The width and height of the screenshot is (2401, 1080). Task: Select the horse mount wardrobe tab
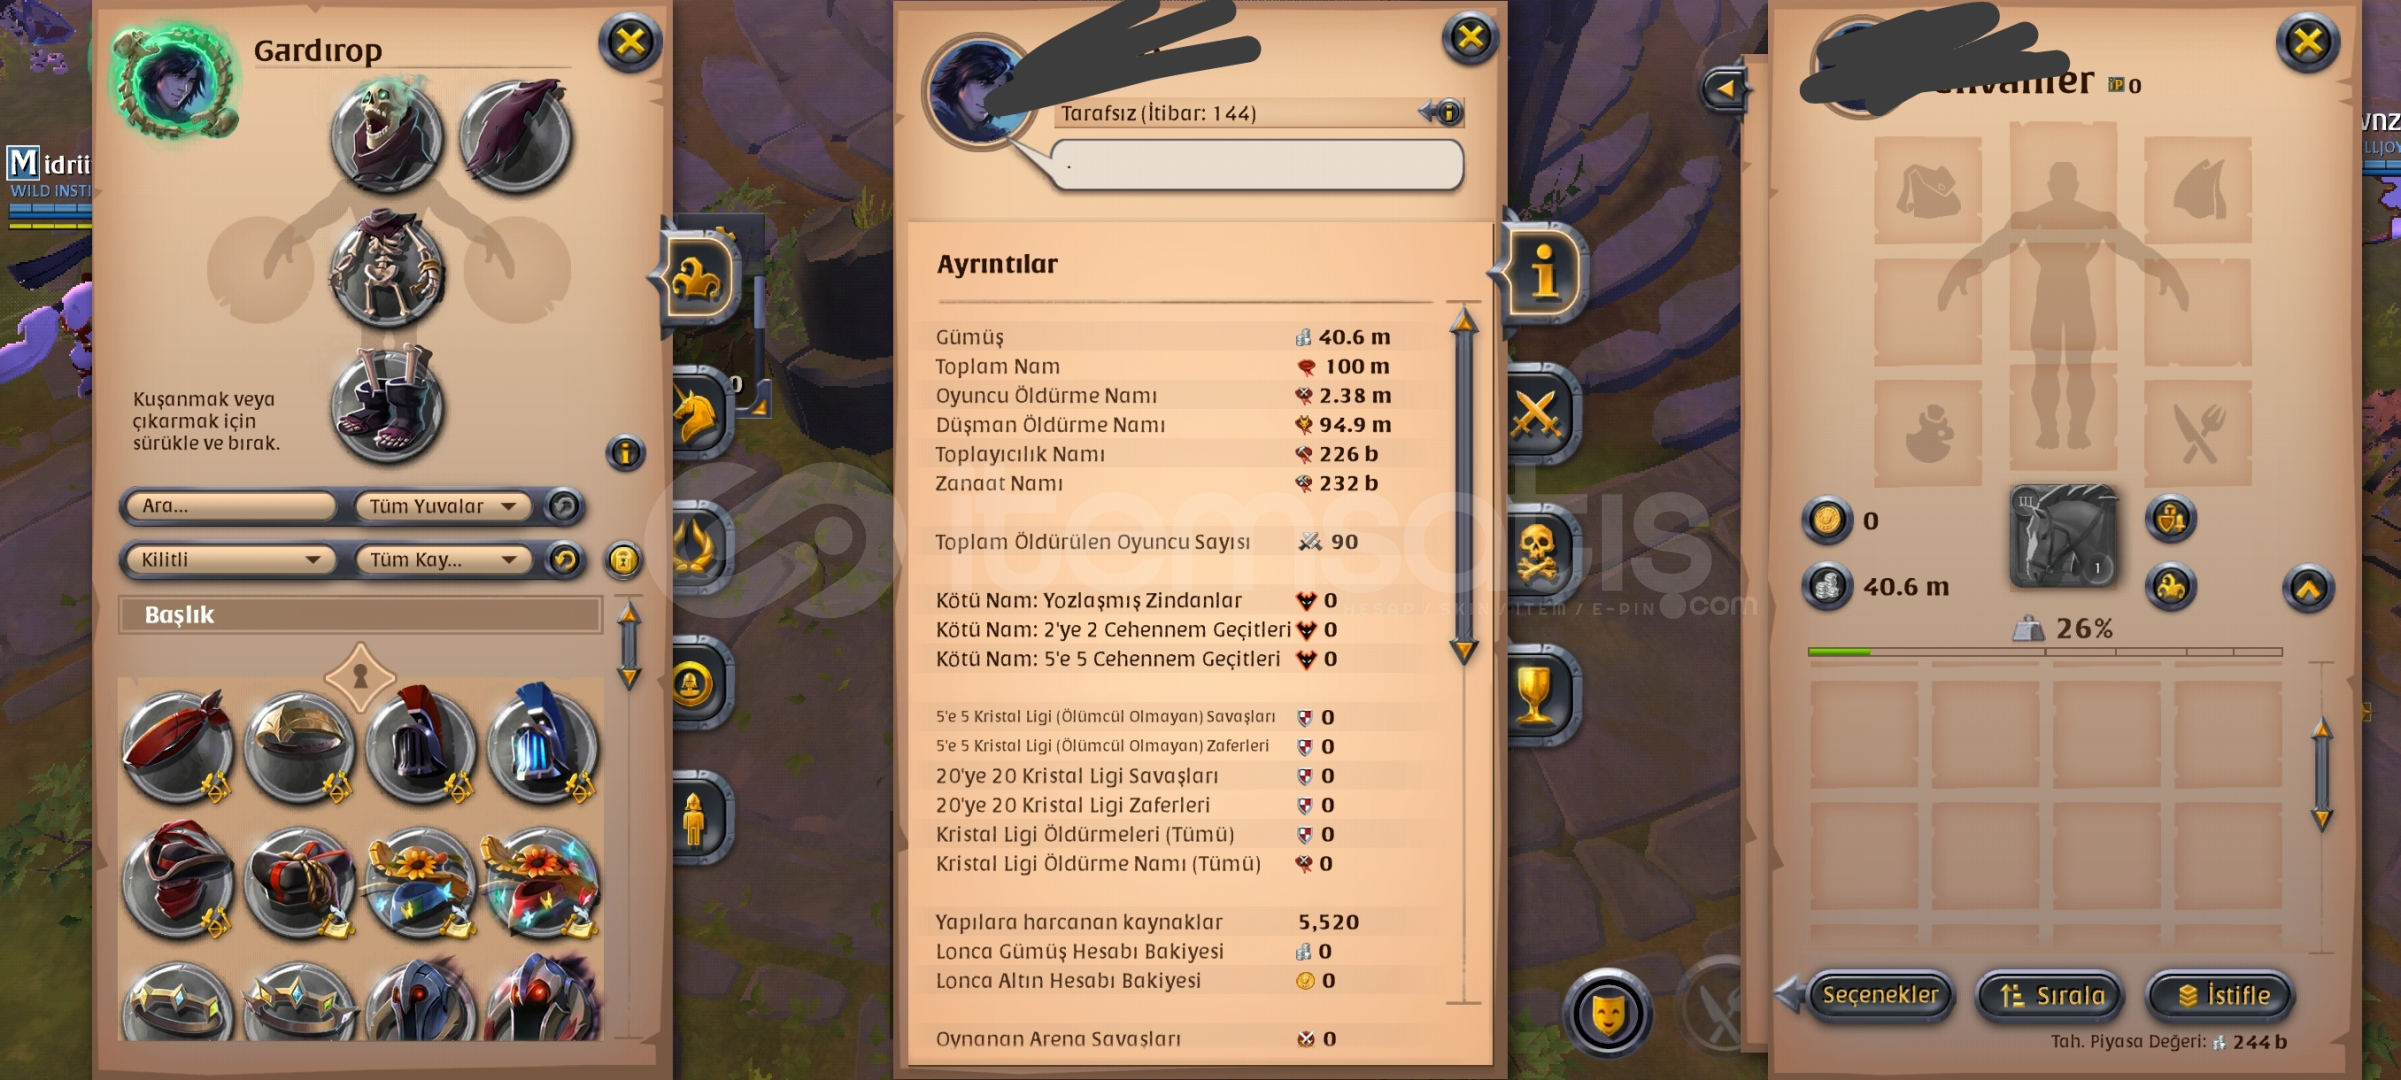pyautogui.click(x=697, y=414)
